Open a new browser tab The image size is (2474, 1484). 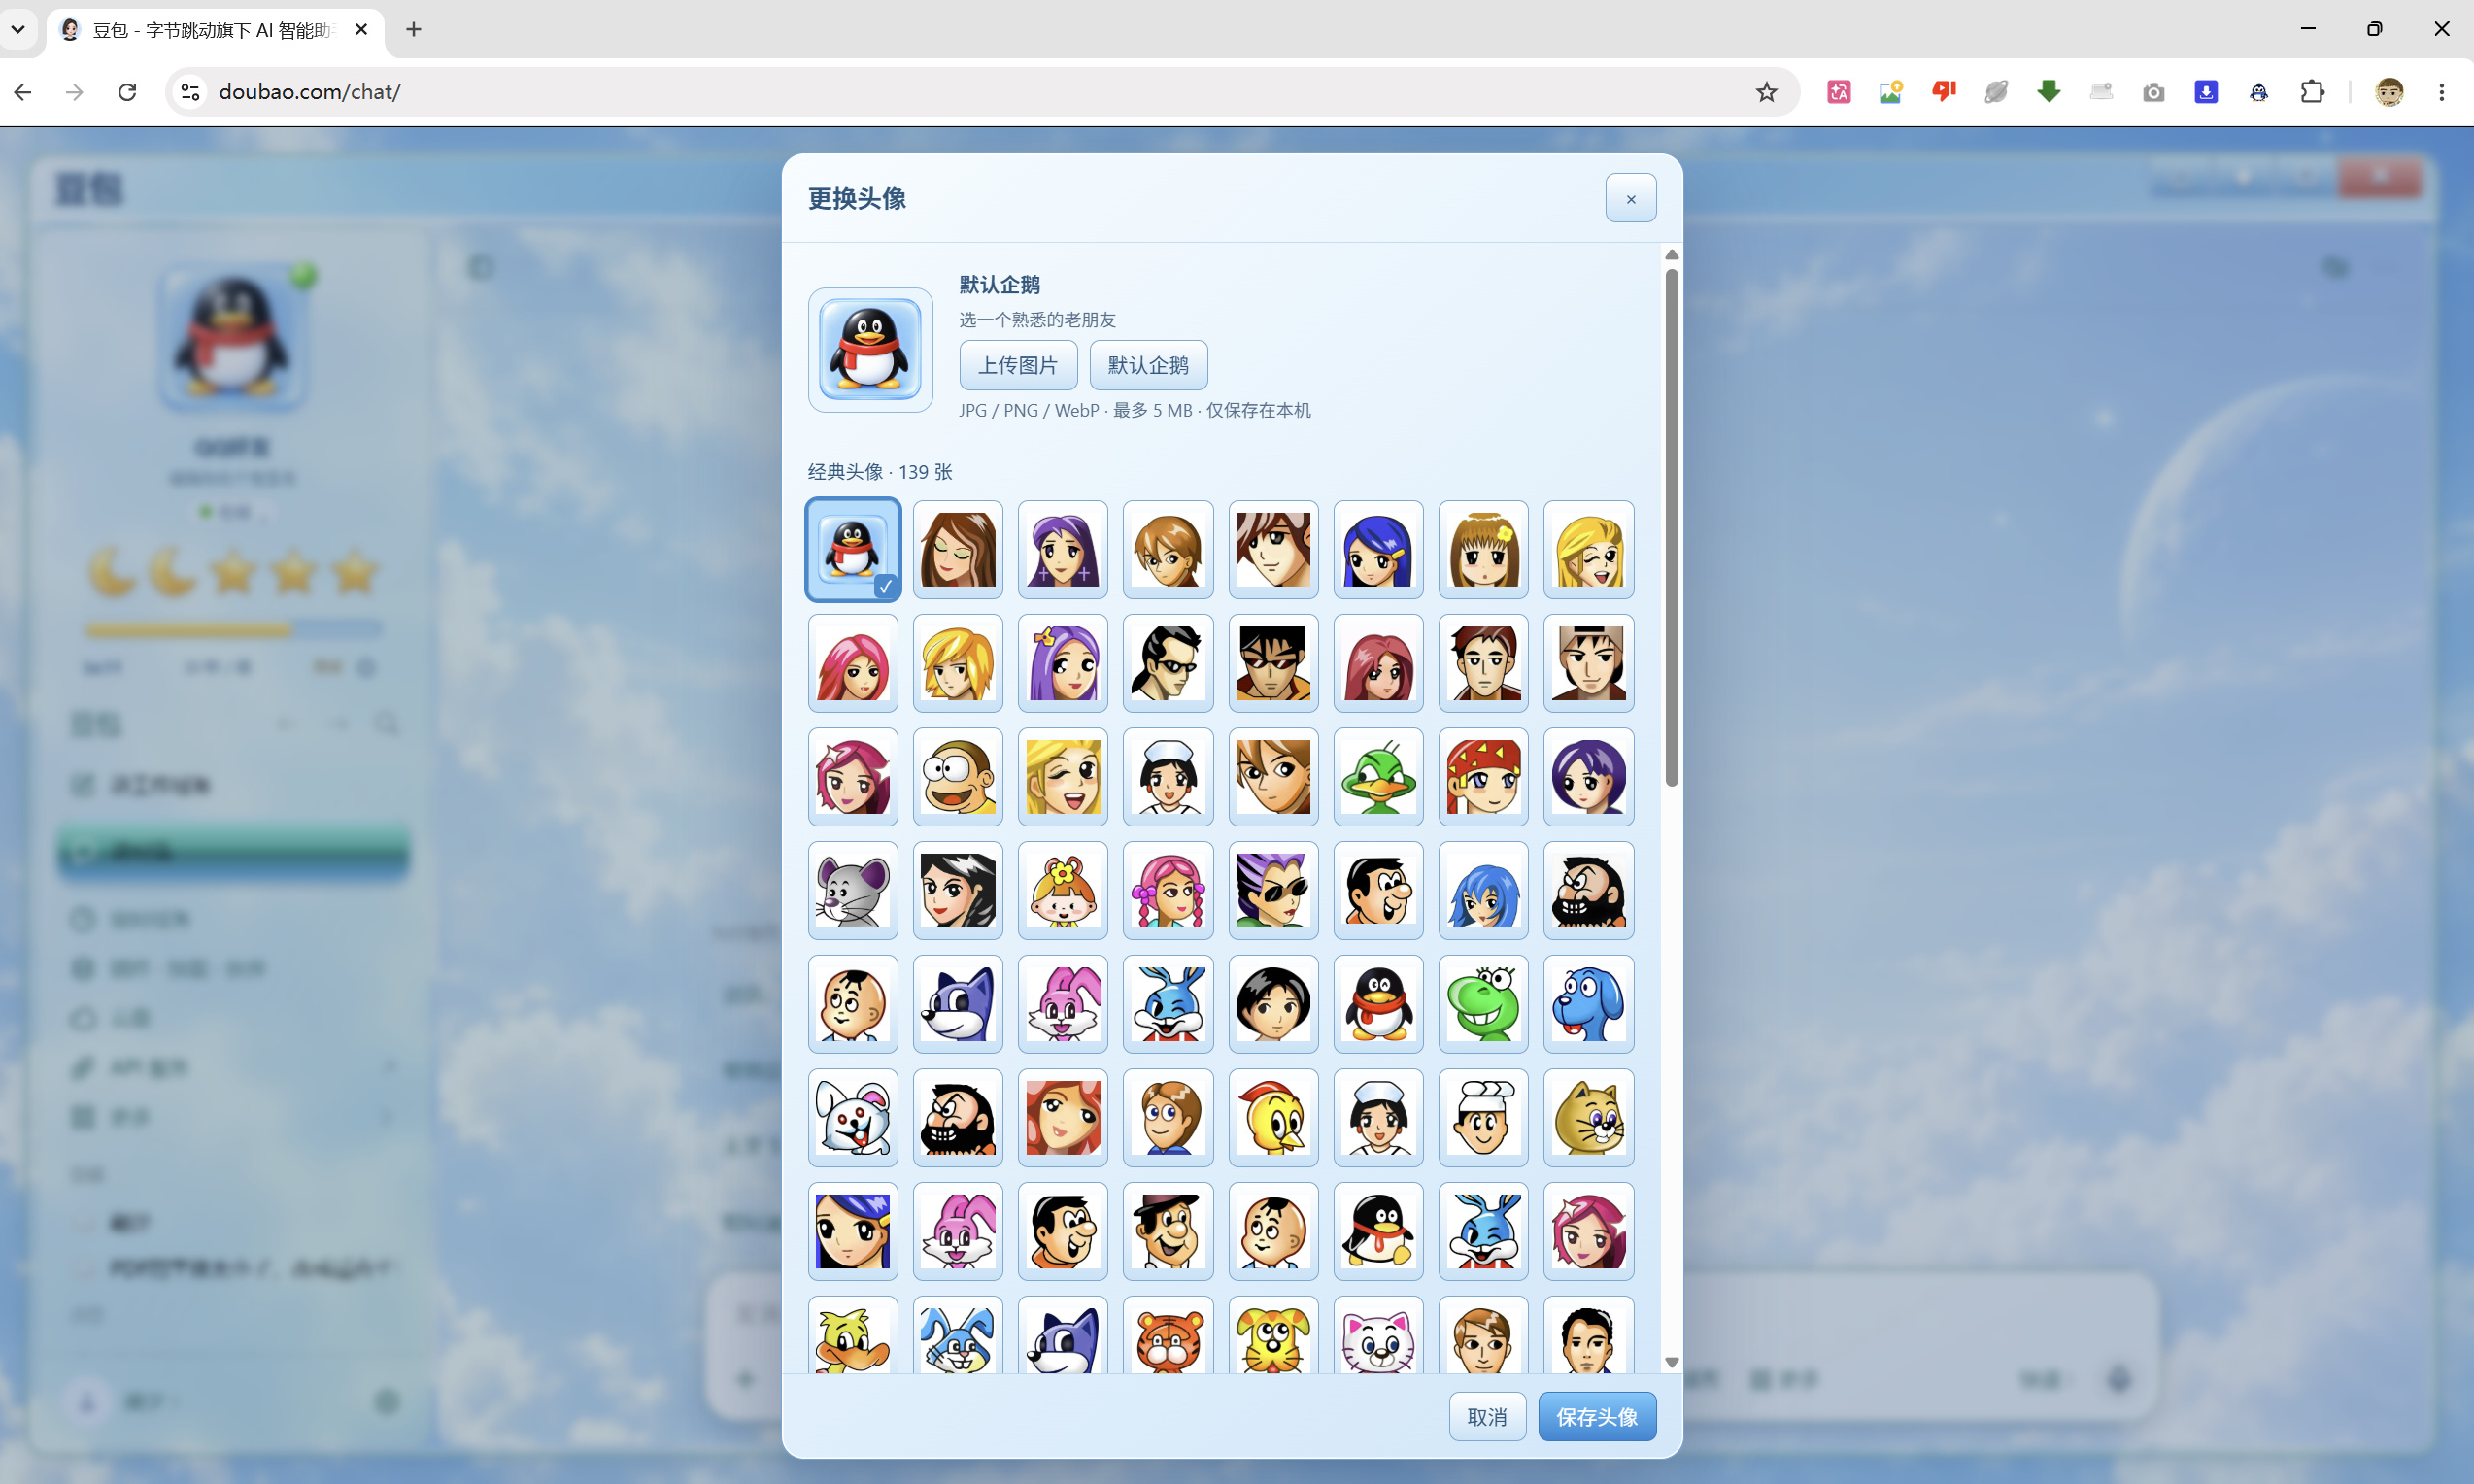pyautogui.click(x=413, y=29)
